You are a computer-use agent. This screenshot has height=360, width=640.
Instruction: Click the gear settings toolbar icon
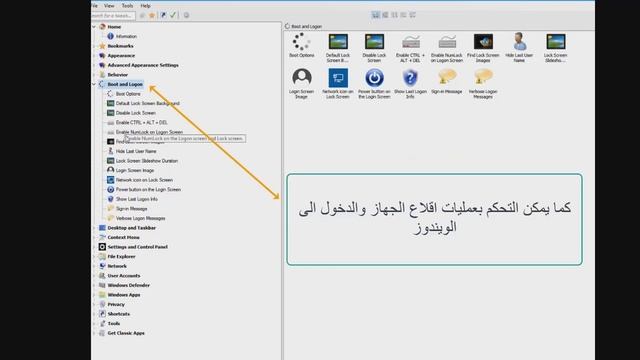pyautogui.click(x=186, y=15)
